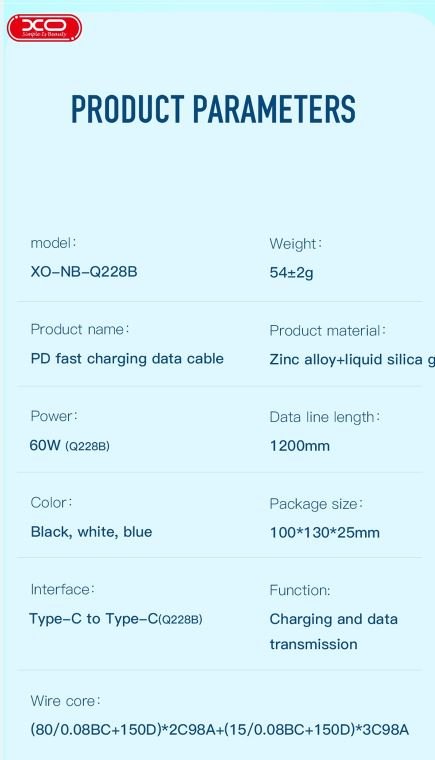
Task: Click the model number XO-NB-Q228B
Action: (84, 271)
